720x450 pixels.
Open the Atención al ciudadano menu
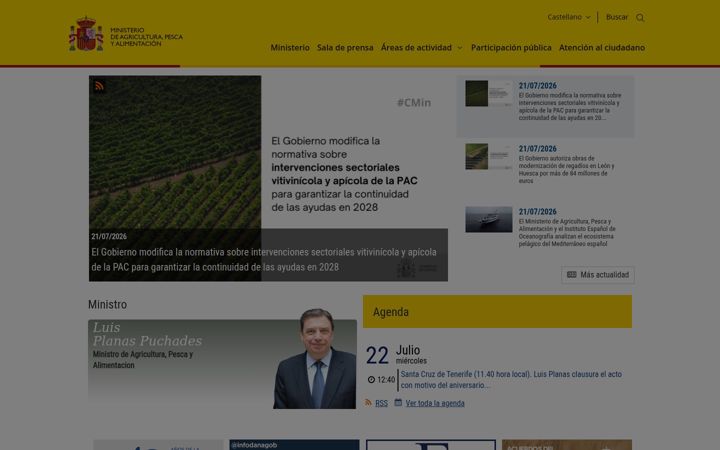point(602,47)
